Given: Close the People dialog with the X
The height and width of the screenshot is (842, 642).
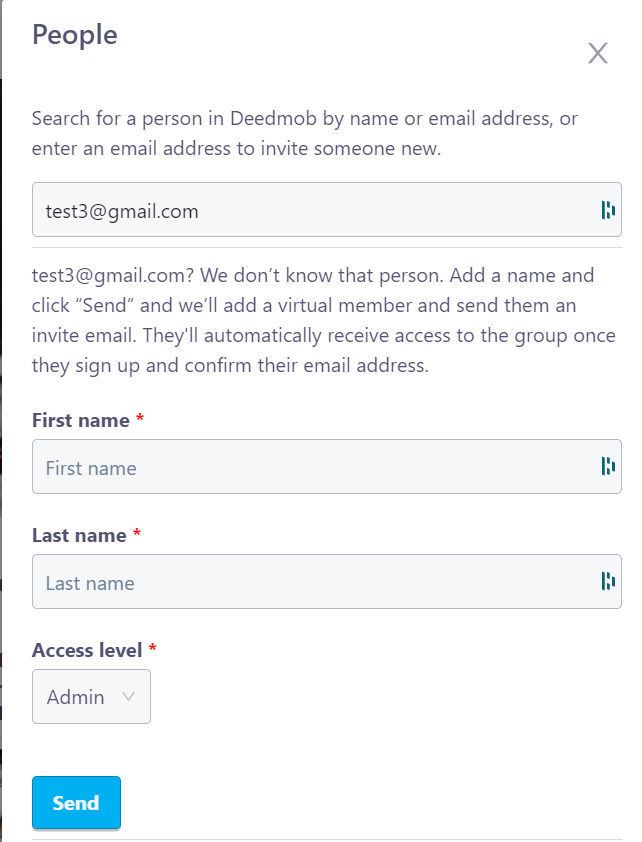Looking at the screenshot, I should pos(598,53).
